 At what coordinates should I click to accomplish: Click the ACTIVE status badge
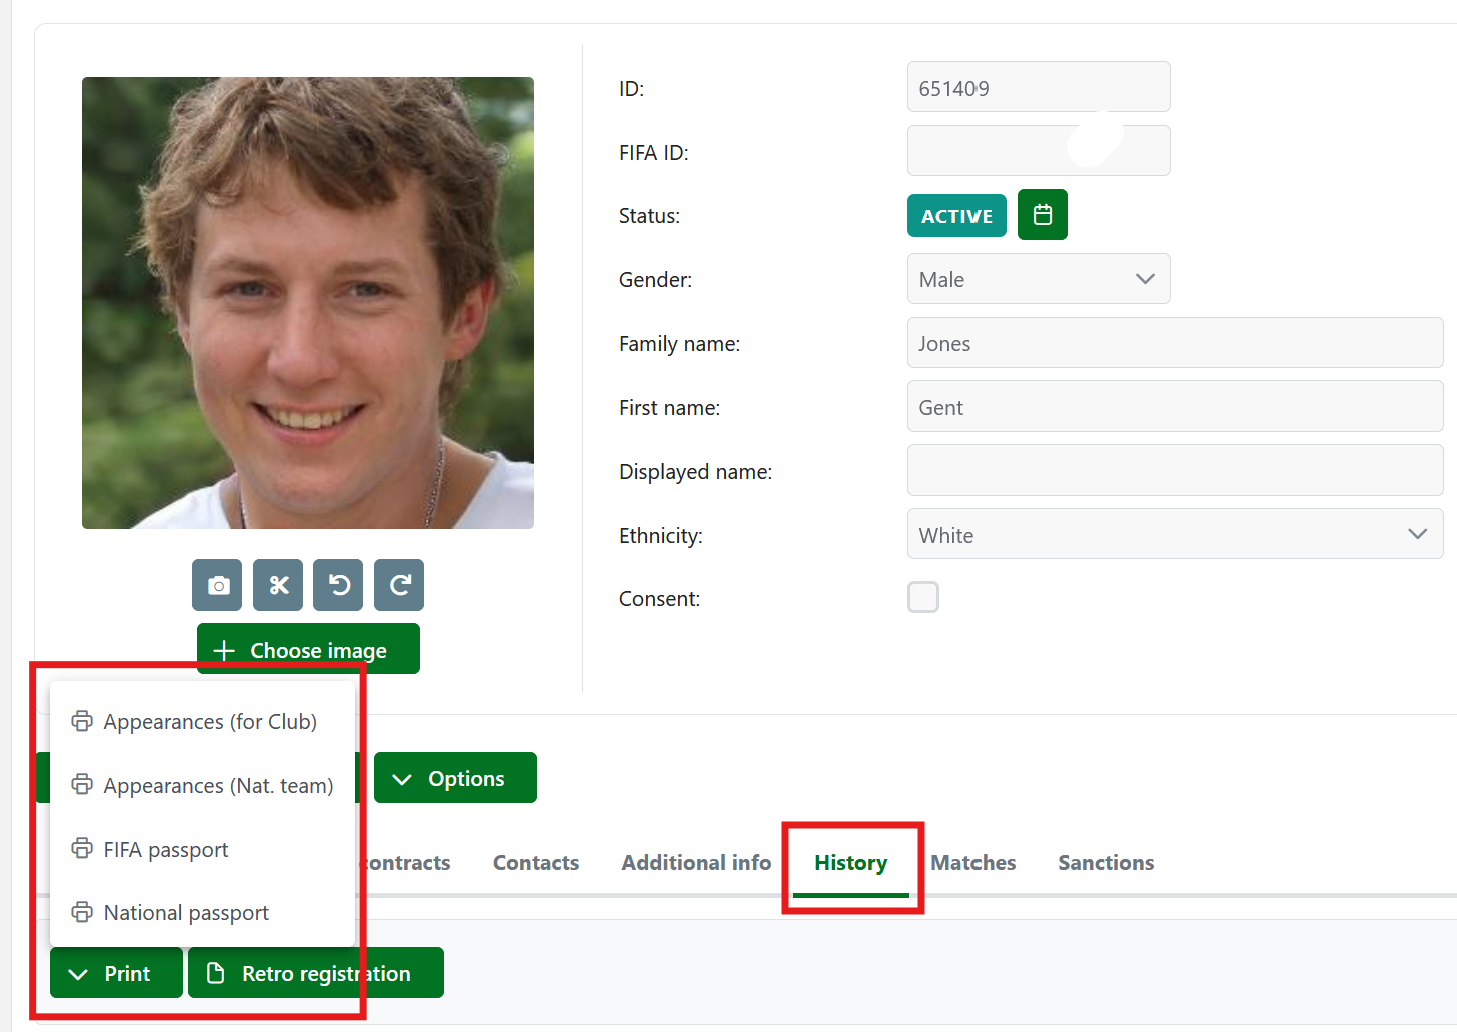click(x=957, y=216)
